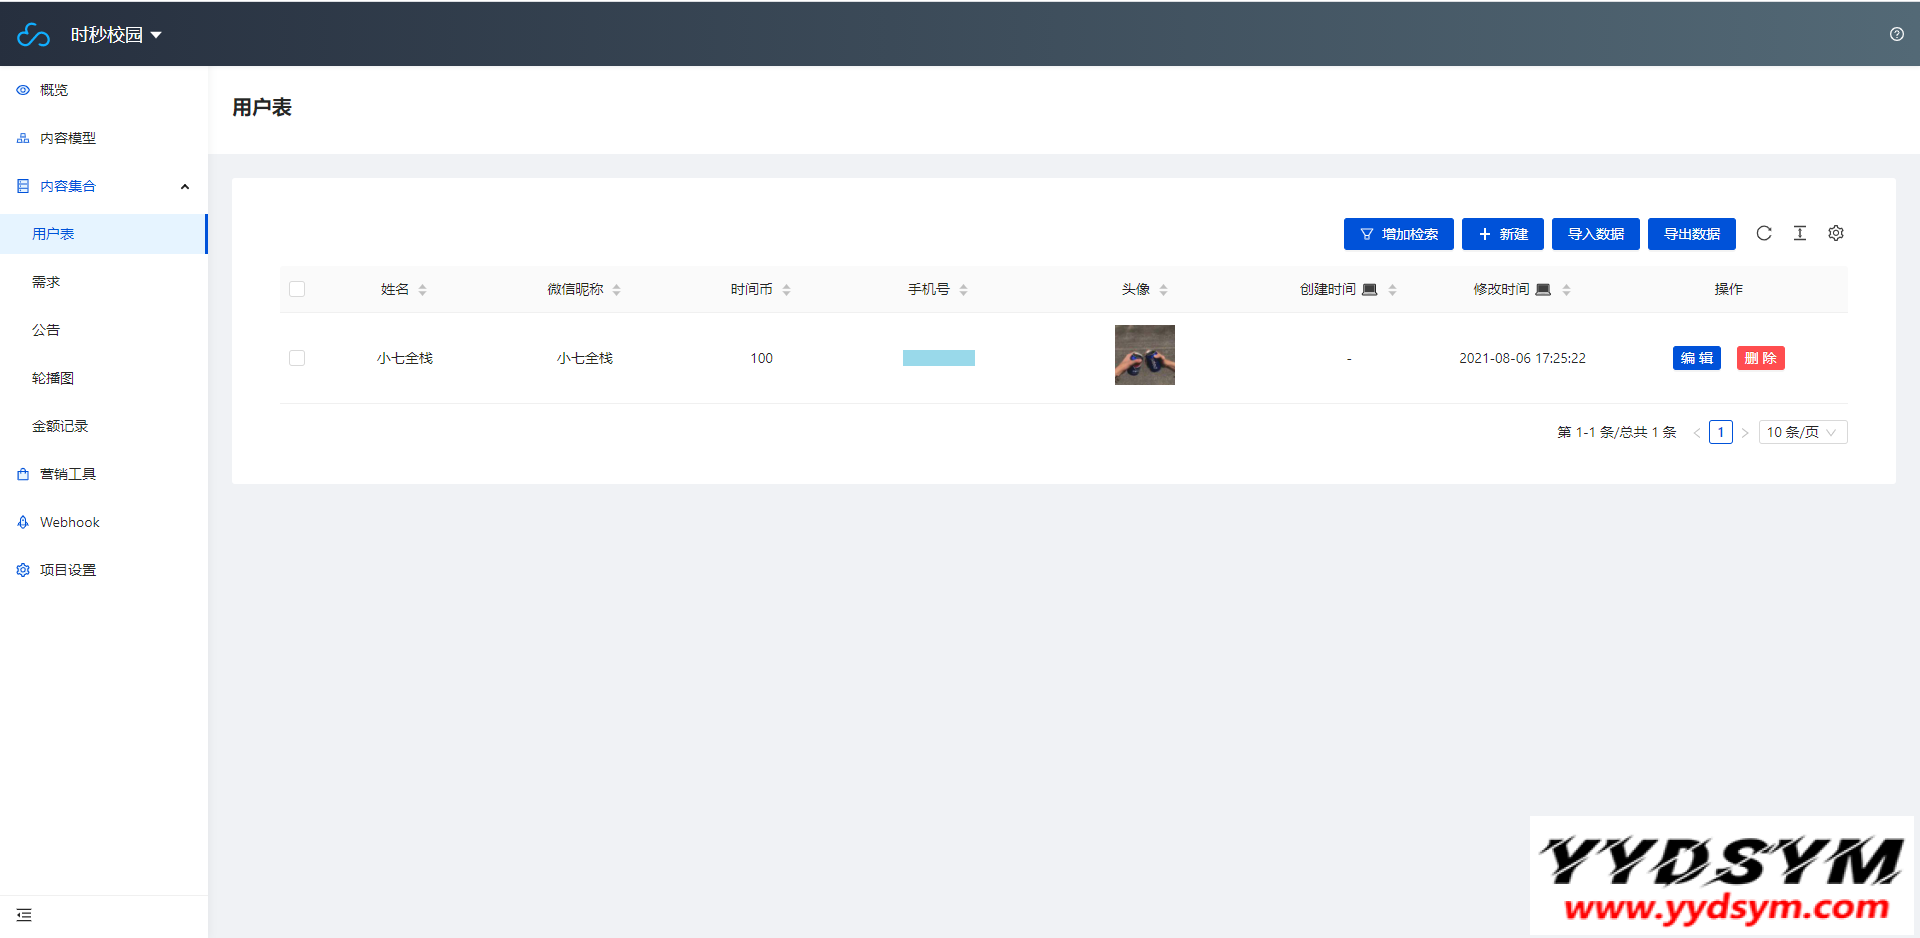Image resolution: width=1920 pixels, height=938 pixels.
Task: Collapse the 内容集合 sidebar section
Action: click(184, 186)
